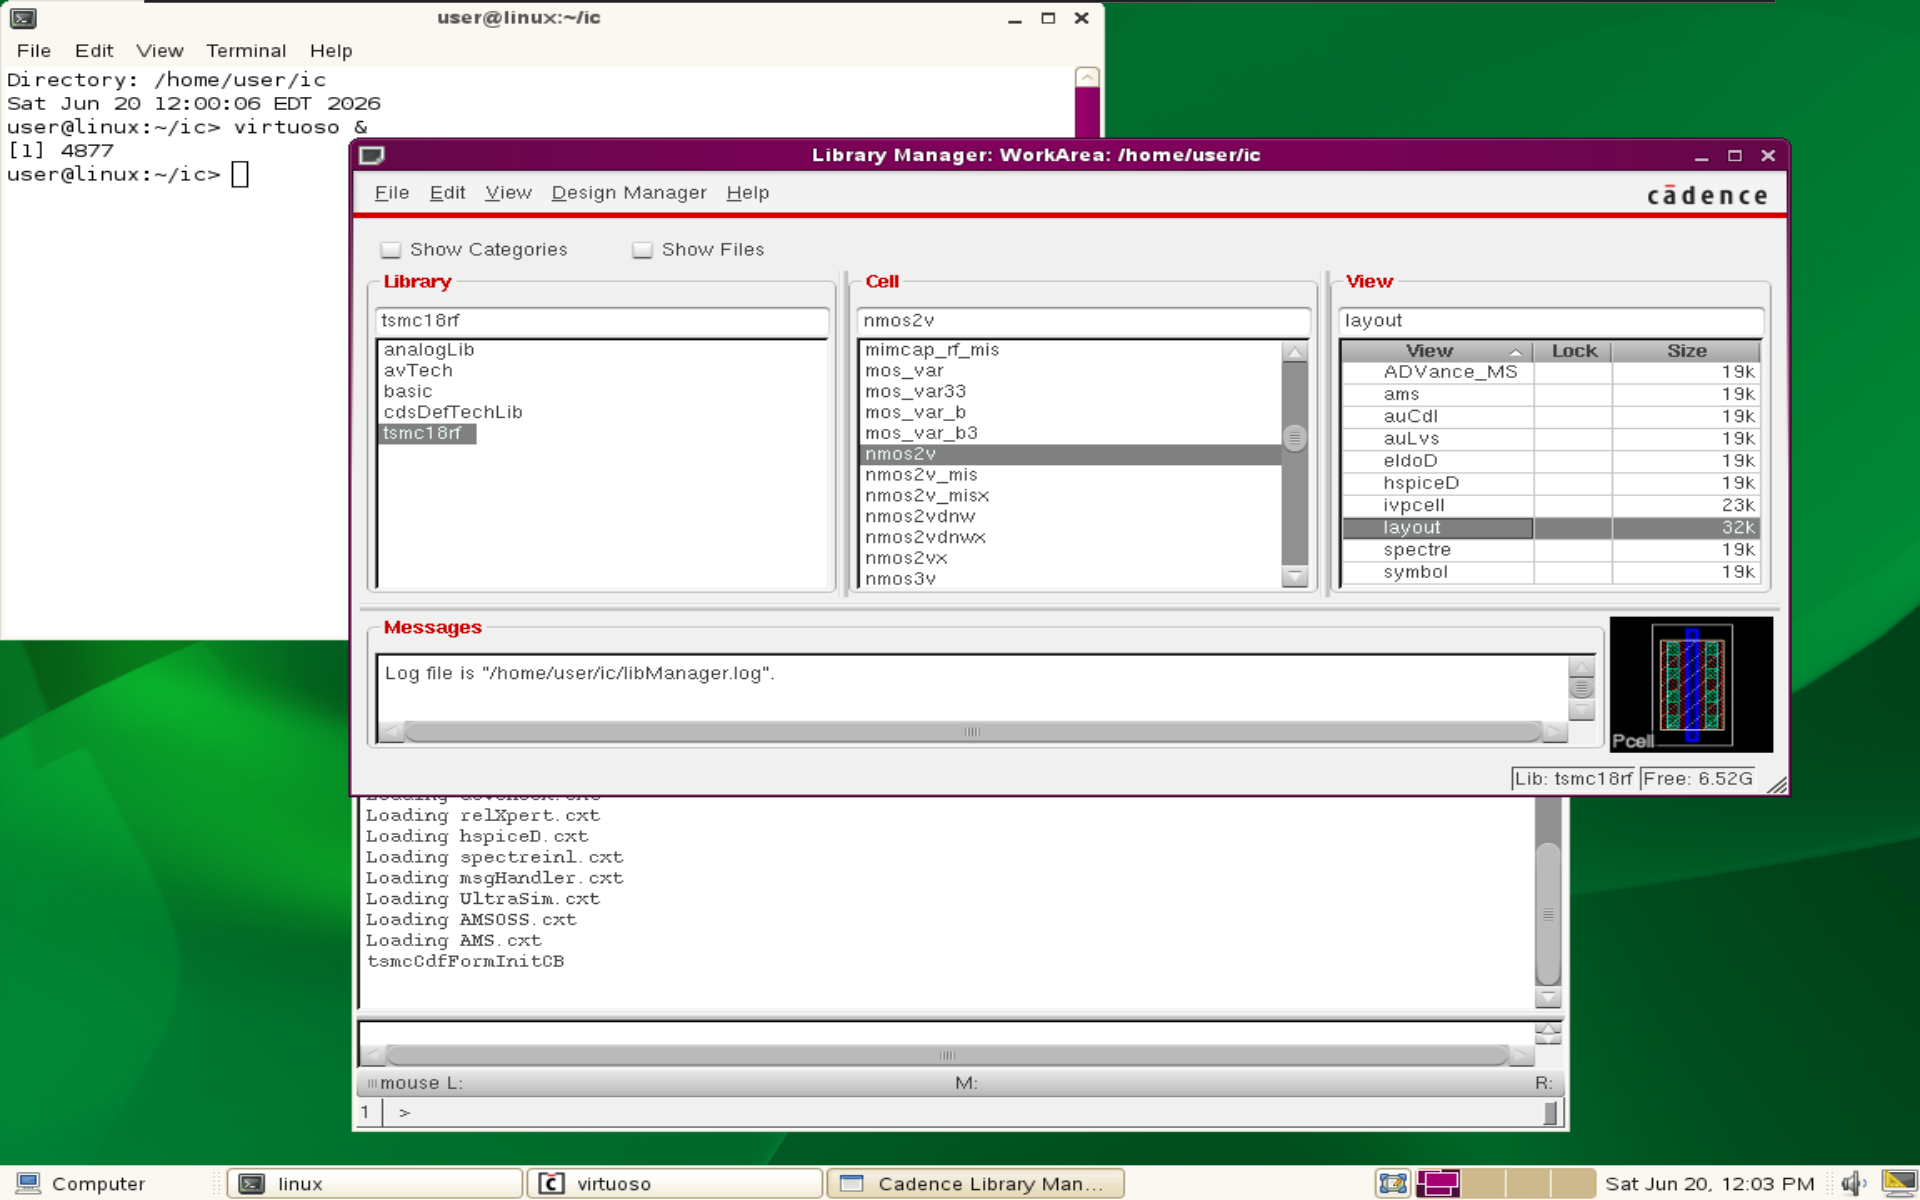
Task: Click the workspace switcher's highlighted workspace
Action: (1438, 1183)
